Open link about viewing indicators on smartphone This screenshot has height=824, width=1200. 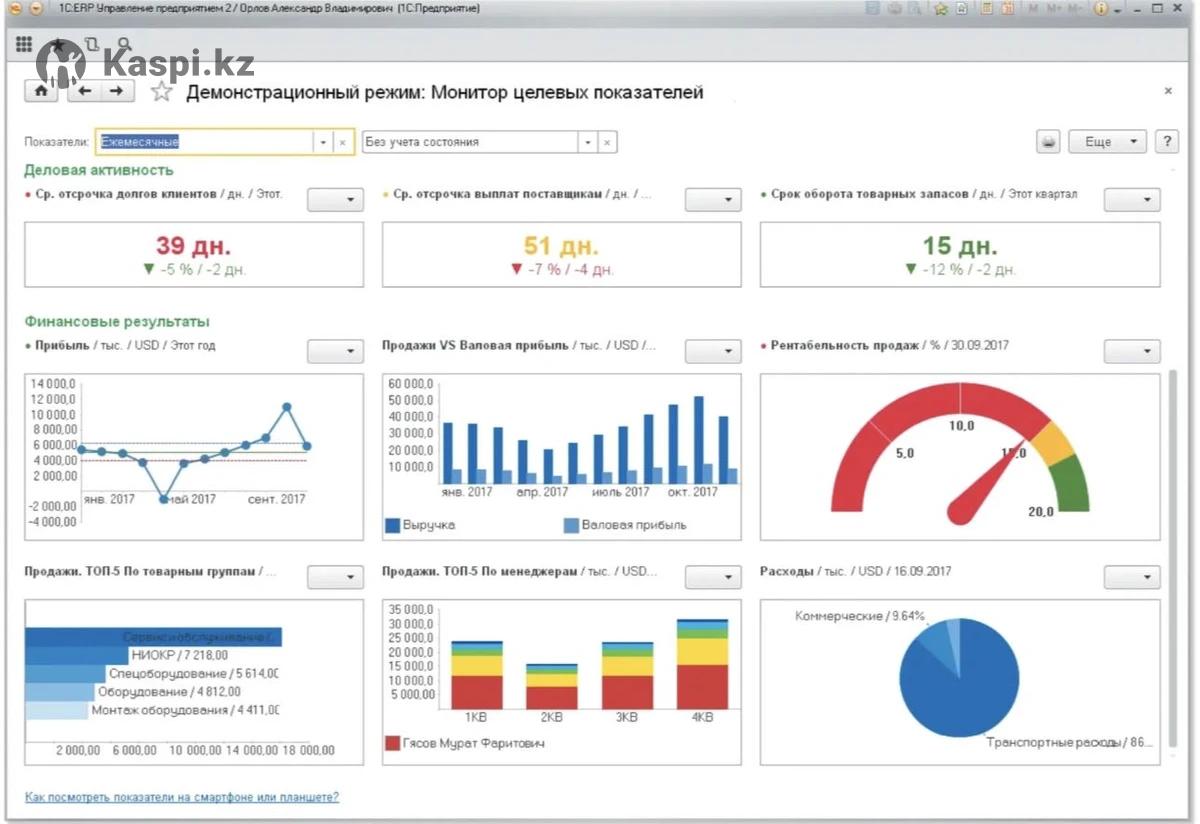tap(181, 797)
